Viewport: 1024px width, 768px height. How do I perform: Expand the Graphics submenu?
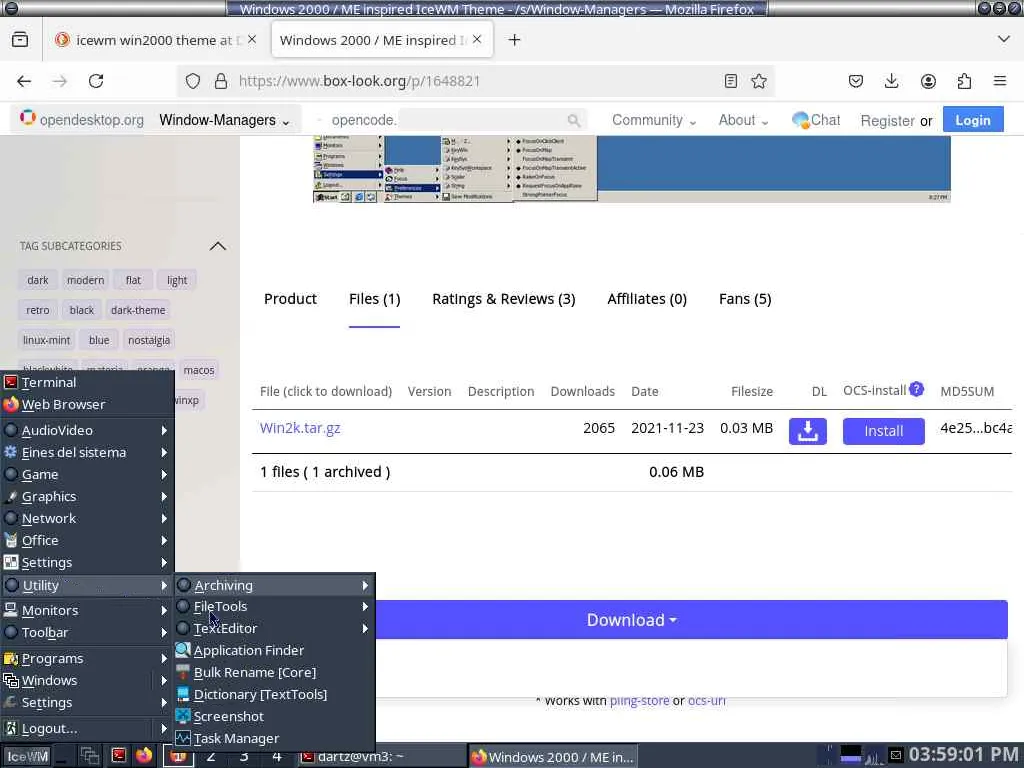tap(88, 496)
